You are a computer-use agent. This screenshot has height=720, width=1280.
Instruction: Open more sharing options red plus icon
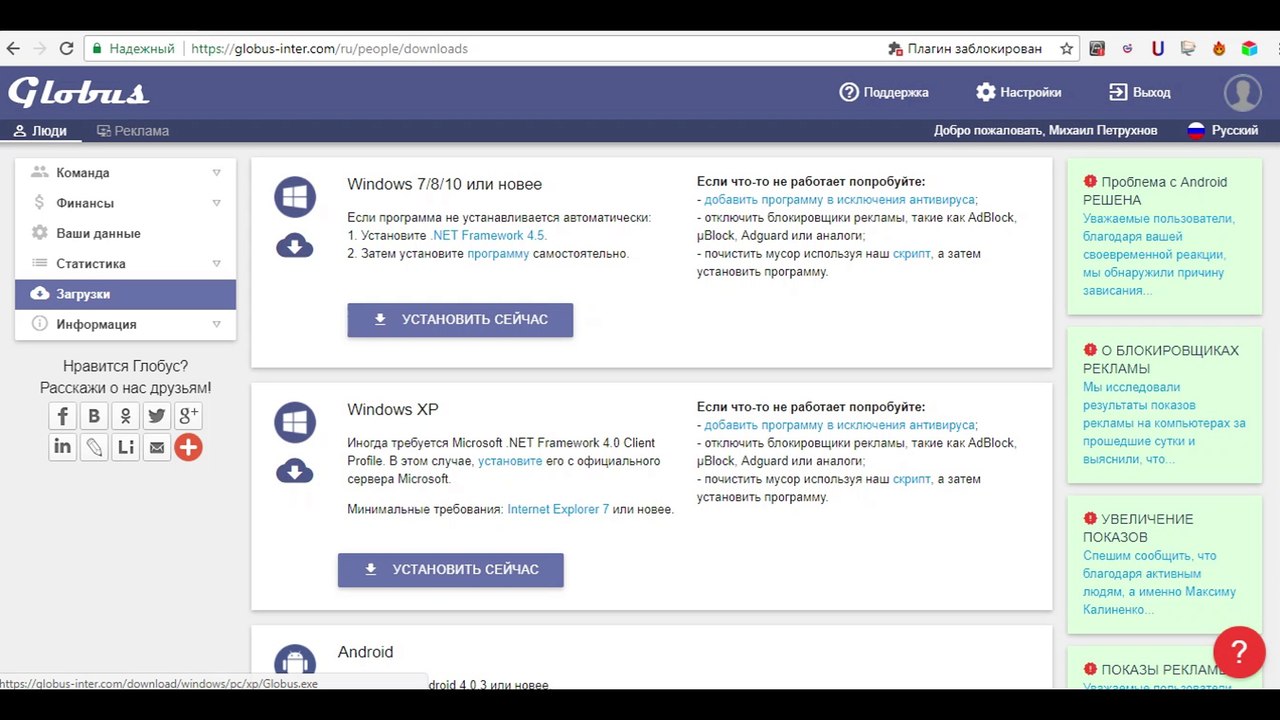[188, 447]
